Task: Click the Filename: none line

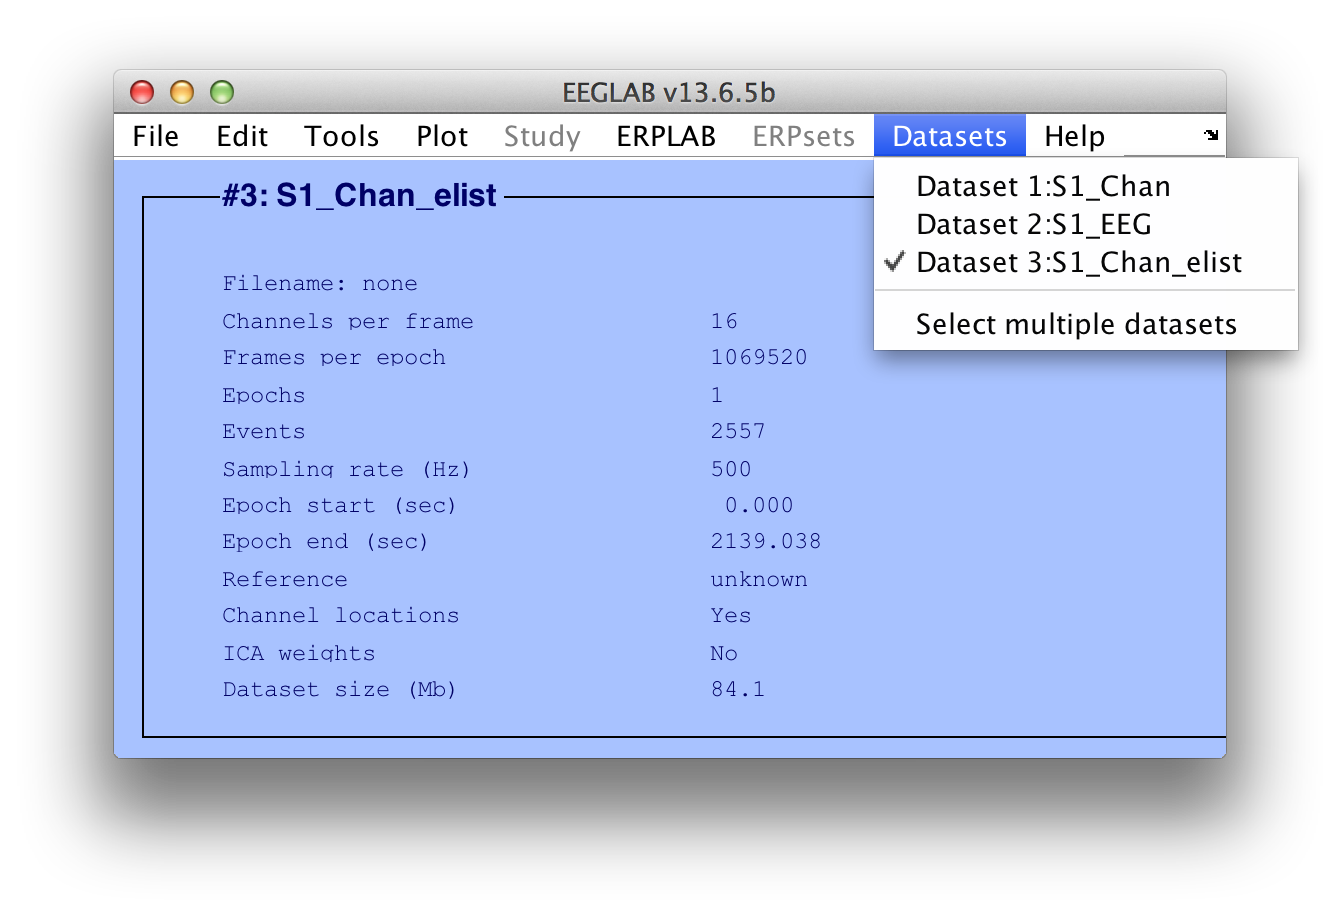Action: (x=320, y=284)
